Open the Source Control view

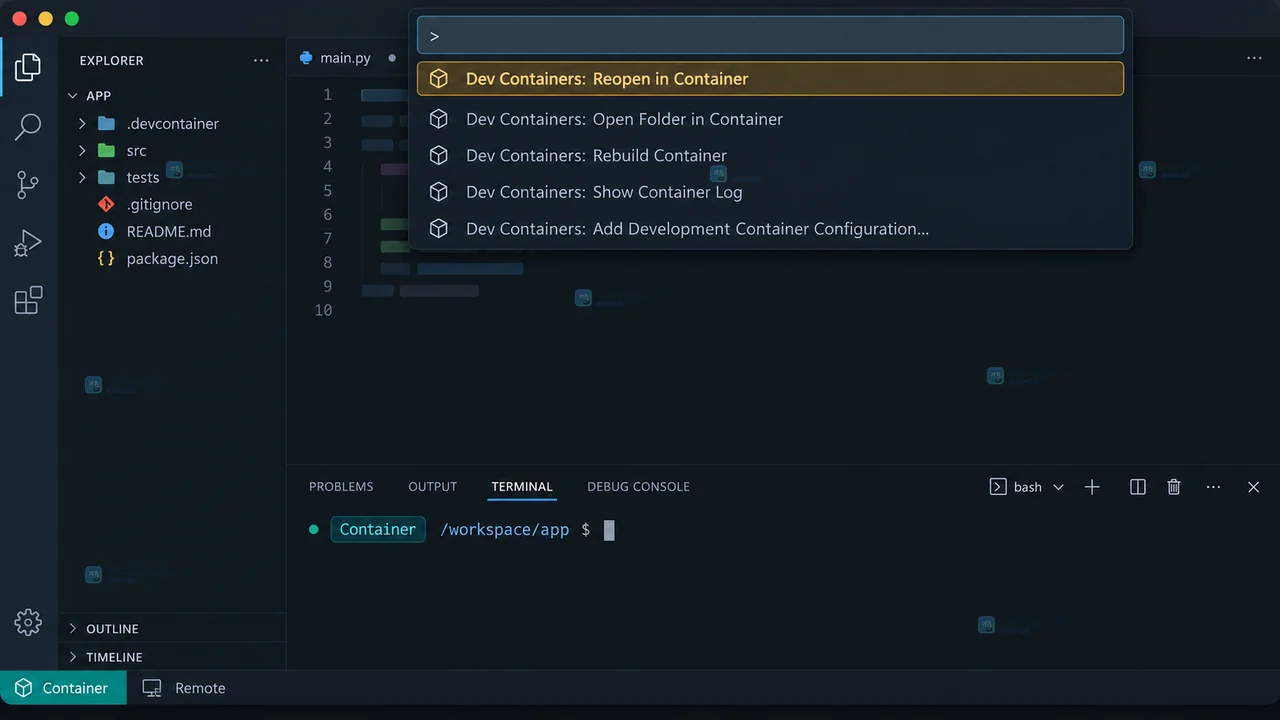[x=28, y=184]
